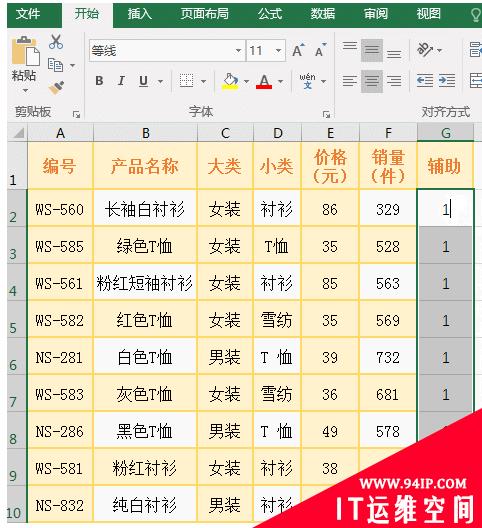
Task: Apply red font color A
Action: pyautogui.click(x=264, y=81)
